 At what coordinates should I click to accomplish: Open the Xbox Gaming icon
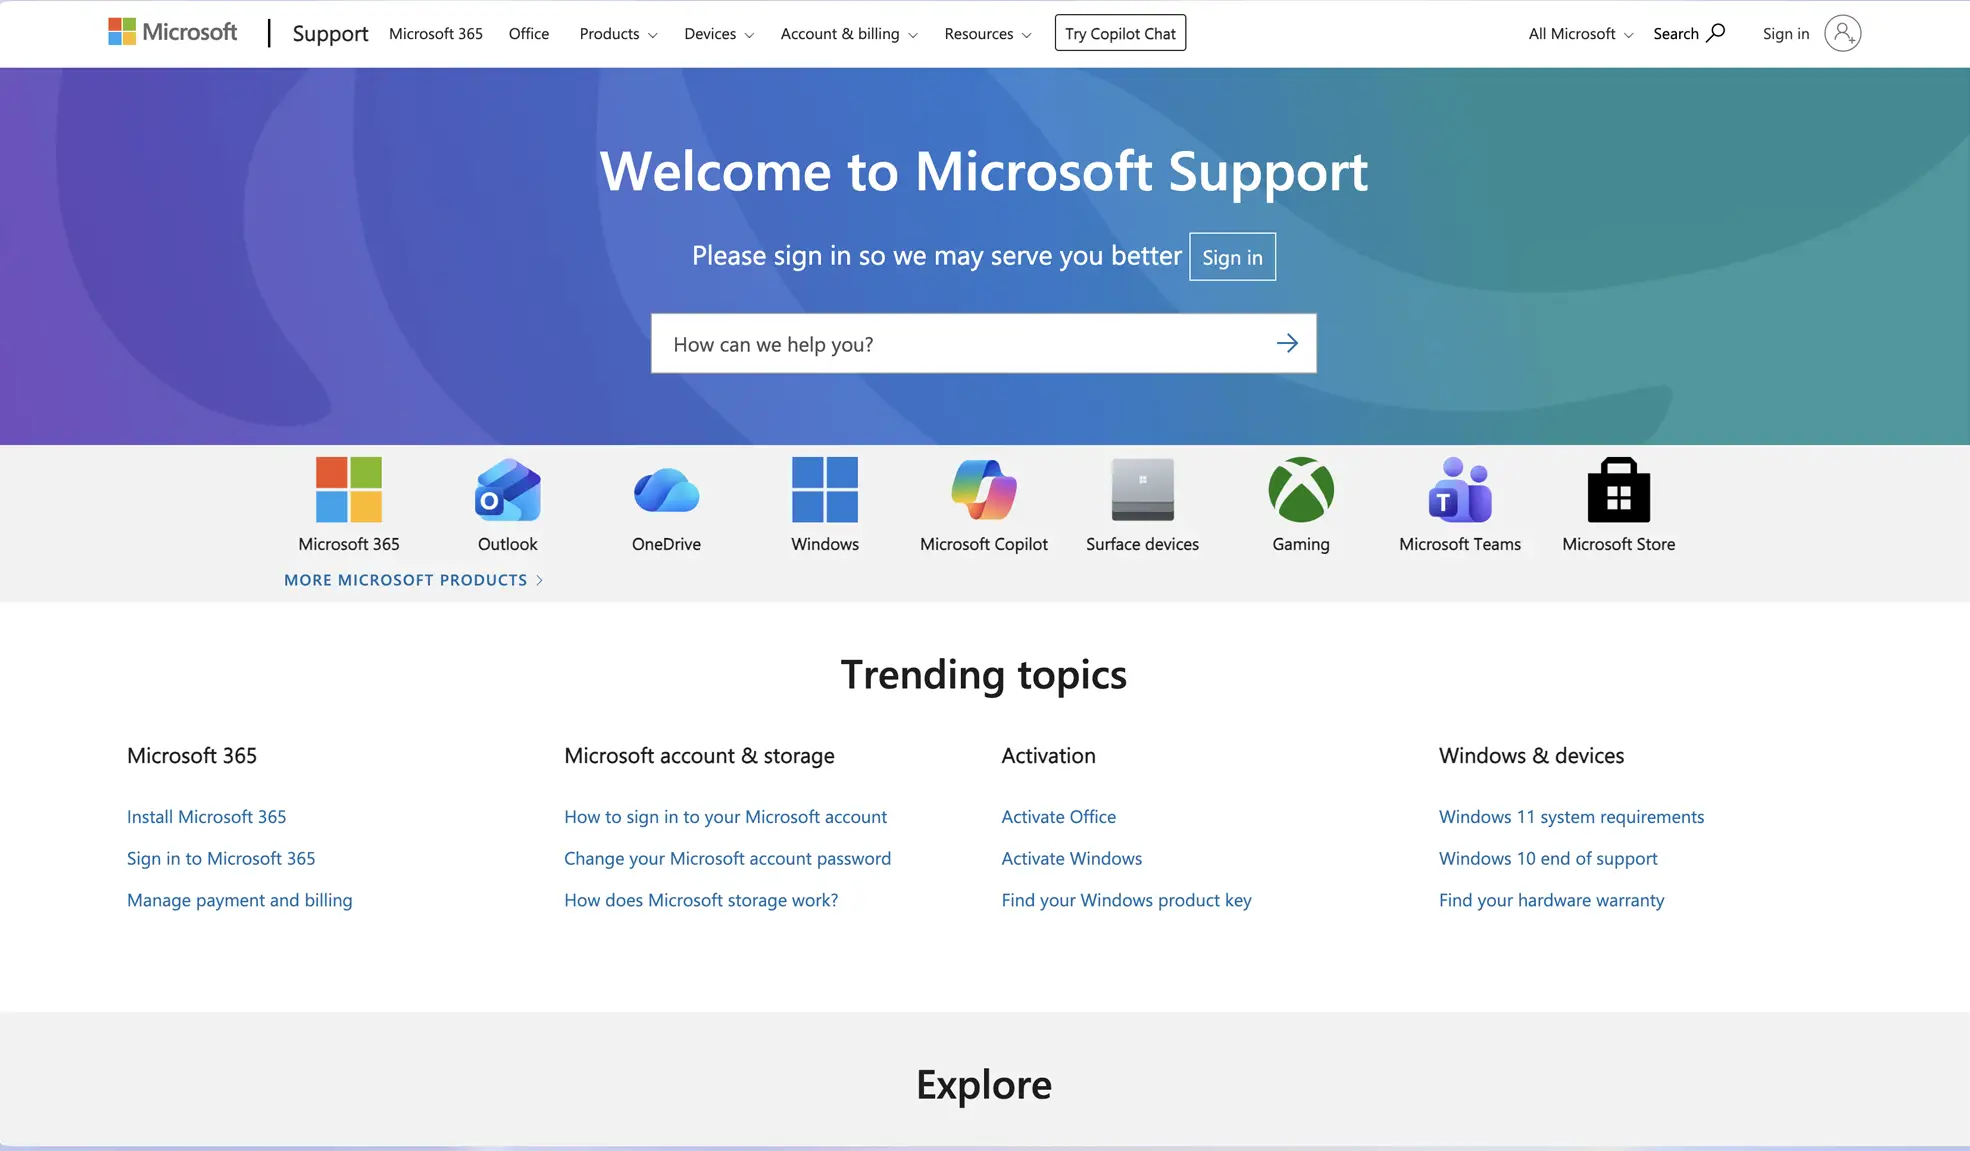tap(1300, 490)
